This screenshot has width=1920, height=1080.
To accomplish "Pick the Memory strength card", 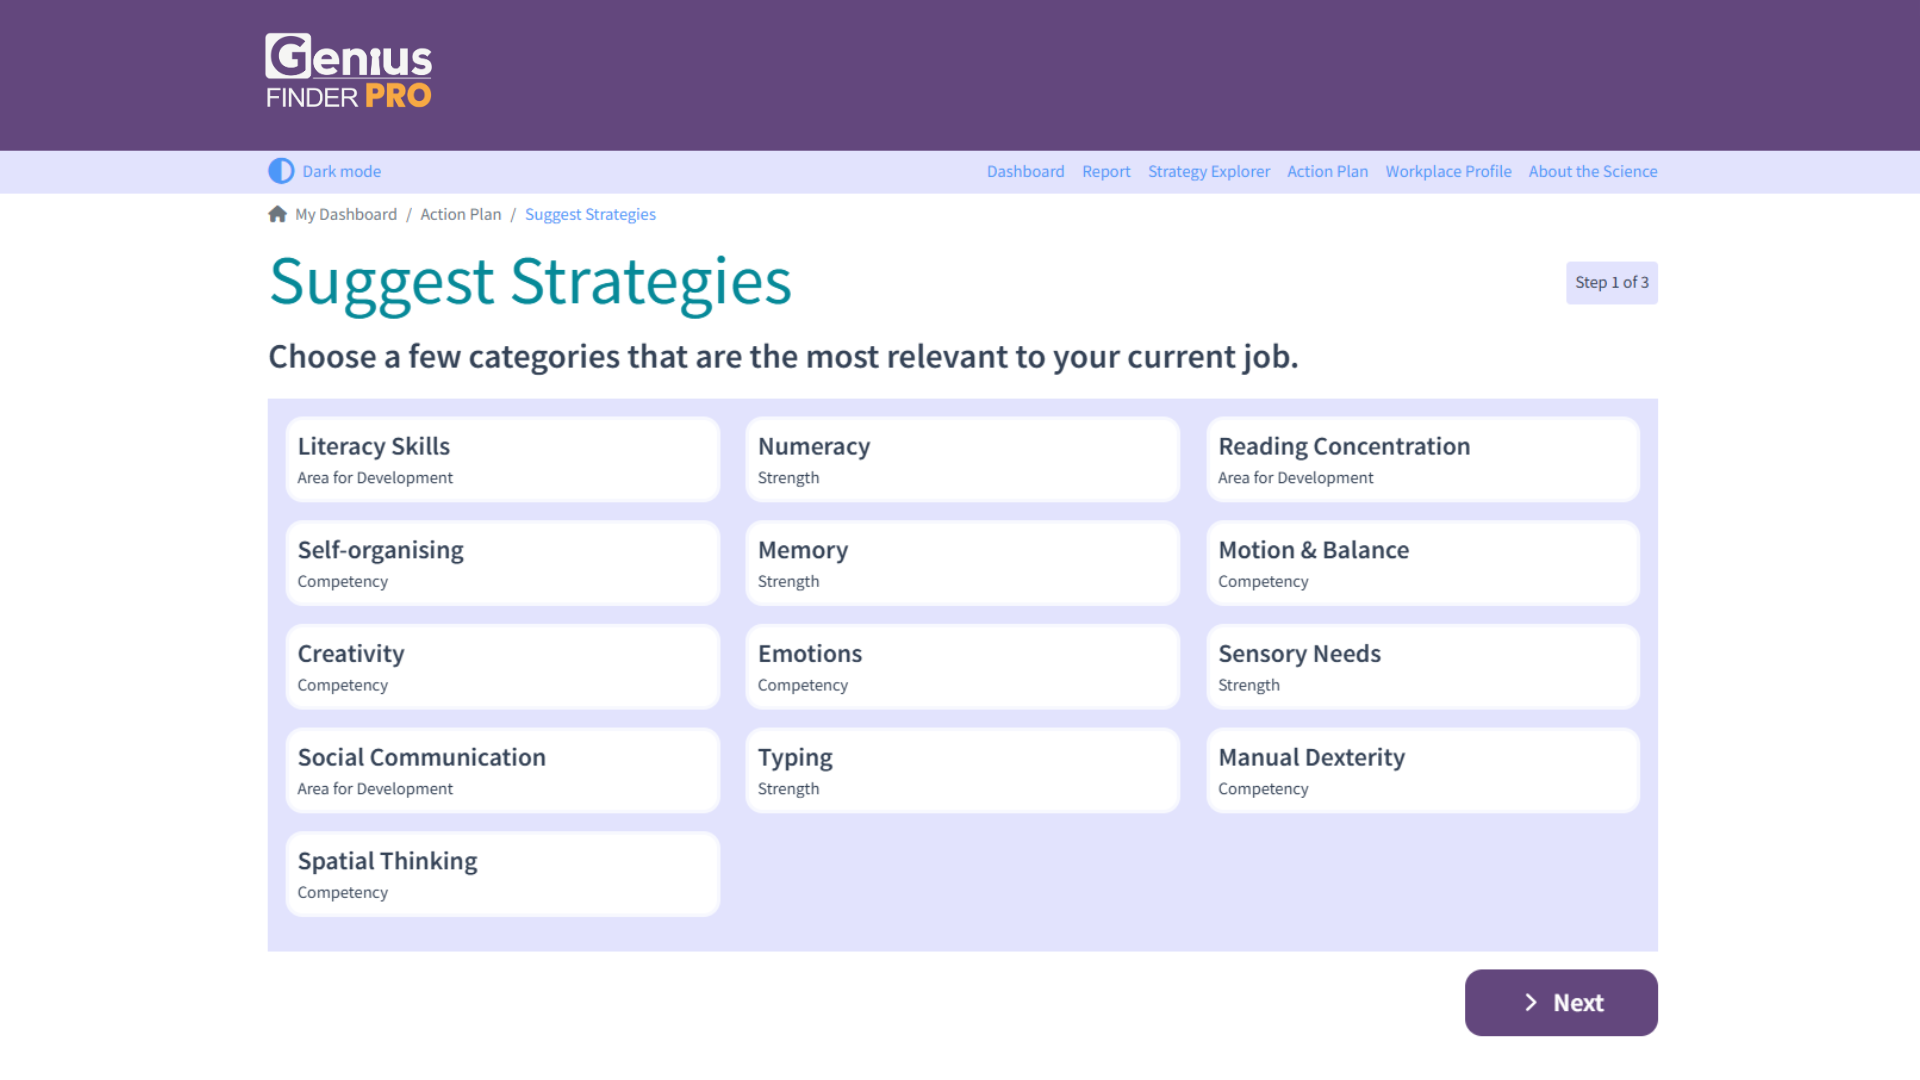I will [x=962, y=563].
